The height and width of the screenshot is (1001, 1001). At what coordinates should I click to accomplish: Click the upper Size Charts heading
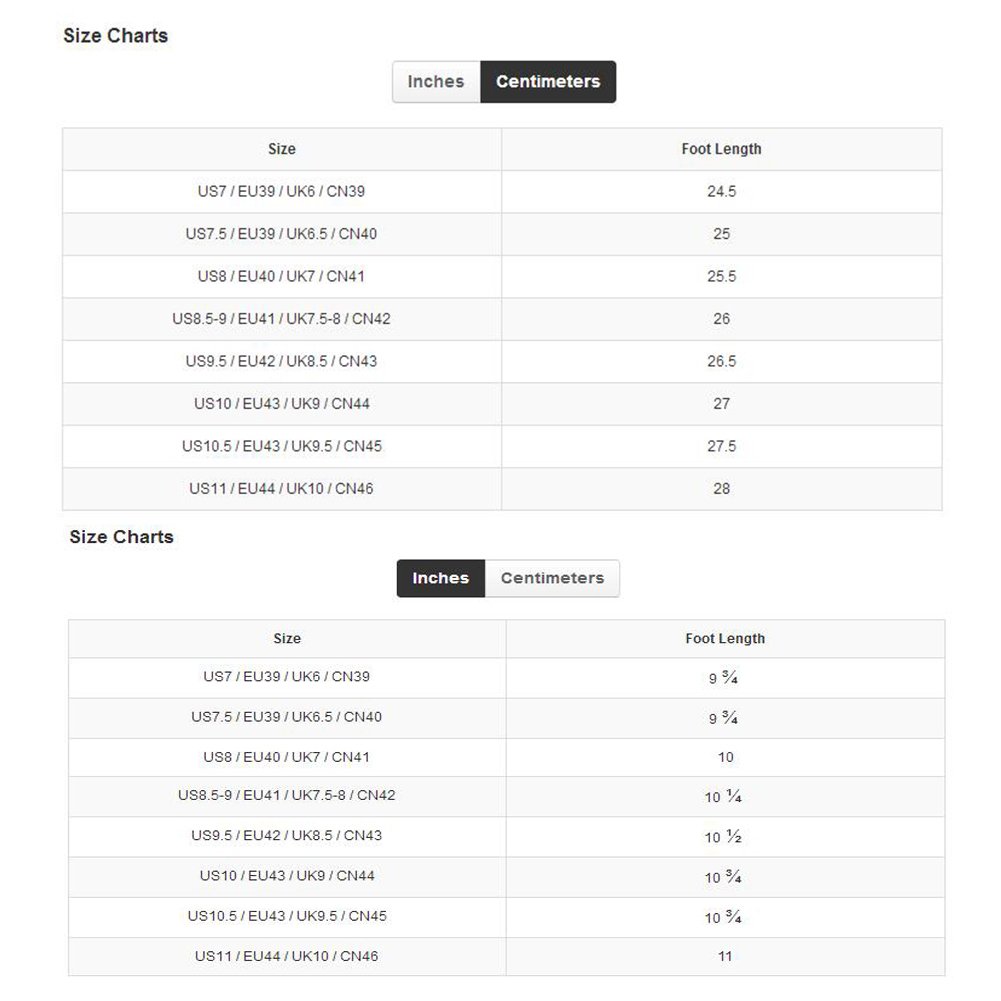(x=116, y=36)
